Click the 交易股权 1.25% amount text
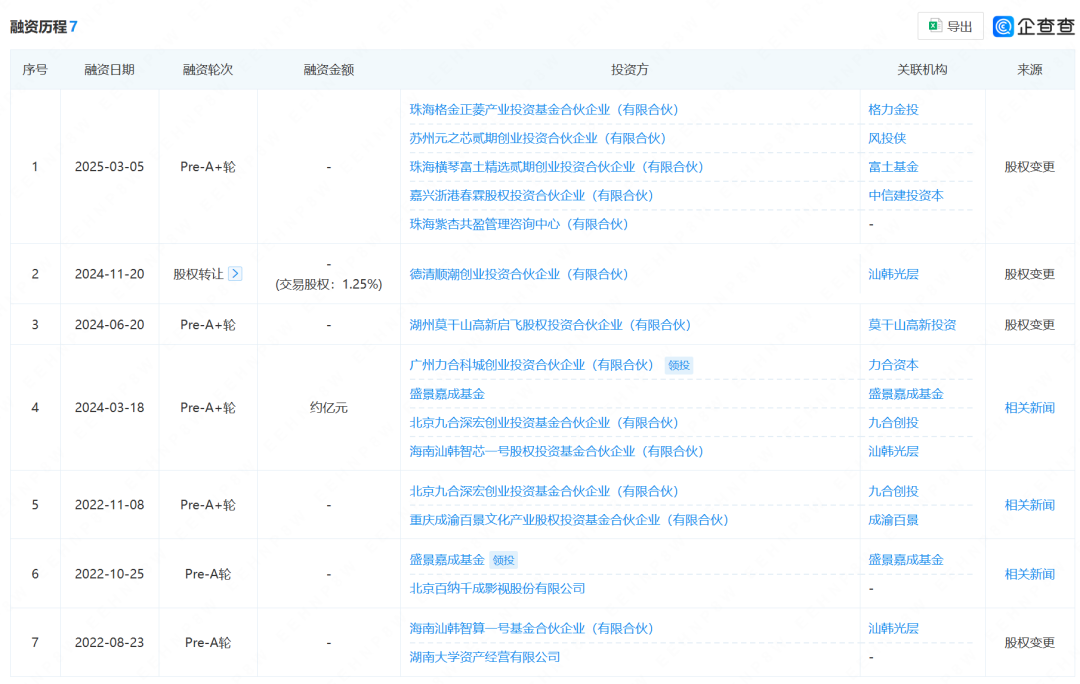Viewport: 1080px width, 684px height. (329, 284)
